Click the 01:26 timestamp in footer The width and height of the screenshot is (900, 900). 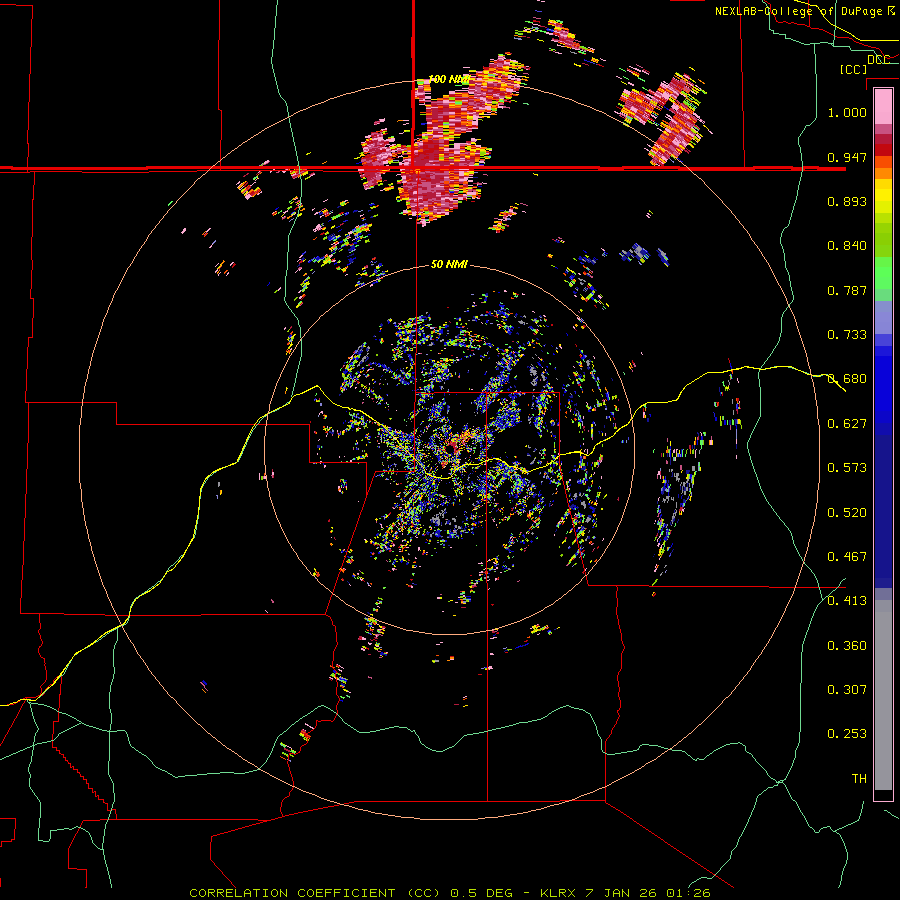coord(689,893)
